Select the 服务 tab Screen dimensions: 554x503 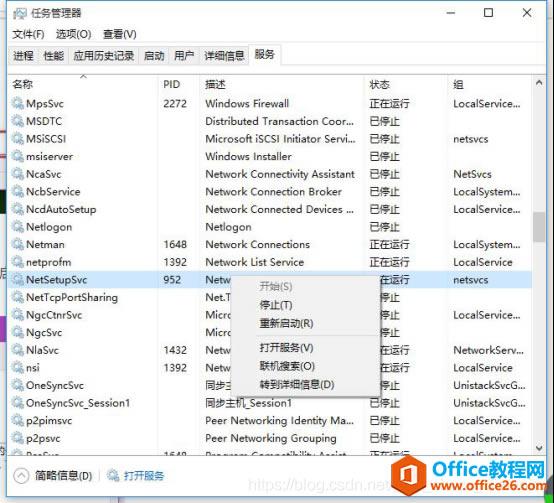pos(265,55)
